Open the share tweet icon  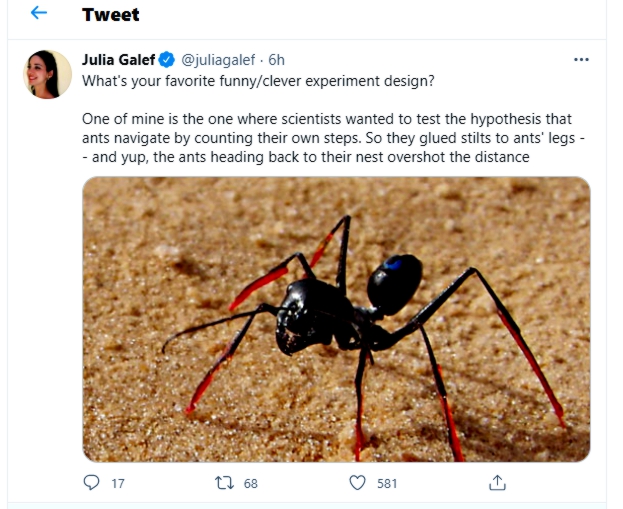[496, 483]
